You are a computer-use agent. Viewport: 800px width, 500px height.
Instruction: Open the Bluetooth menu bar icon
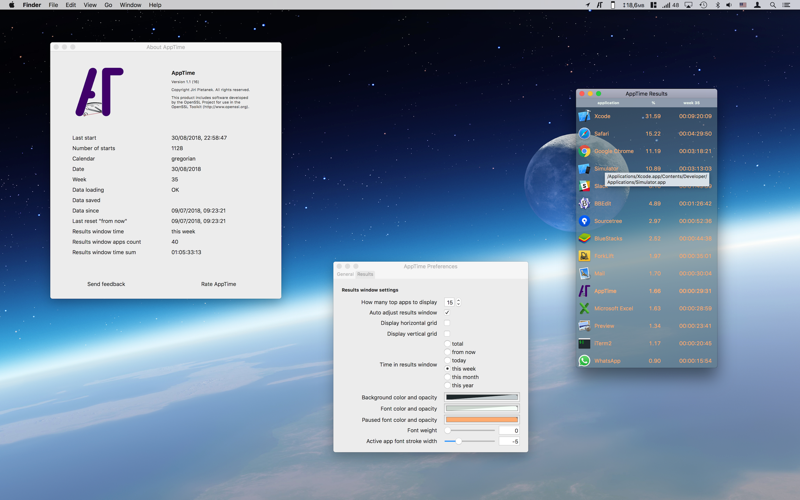point(717,5)
